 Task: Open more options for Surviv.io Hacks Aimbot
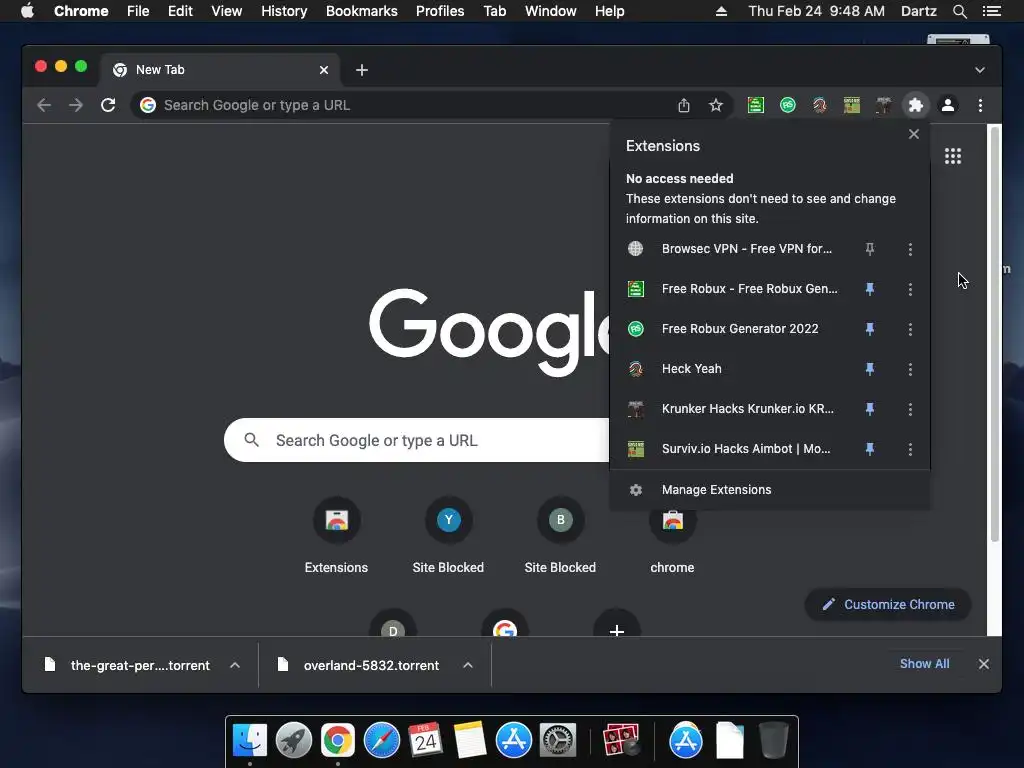pyautogui.click(x=910, y=449)
